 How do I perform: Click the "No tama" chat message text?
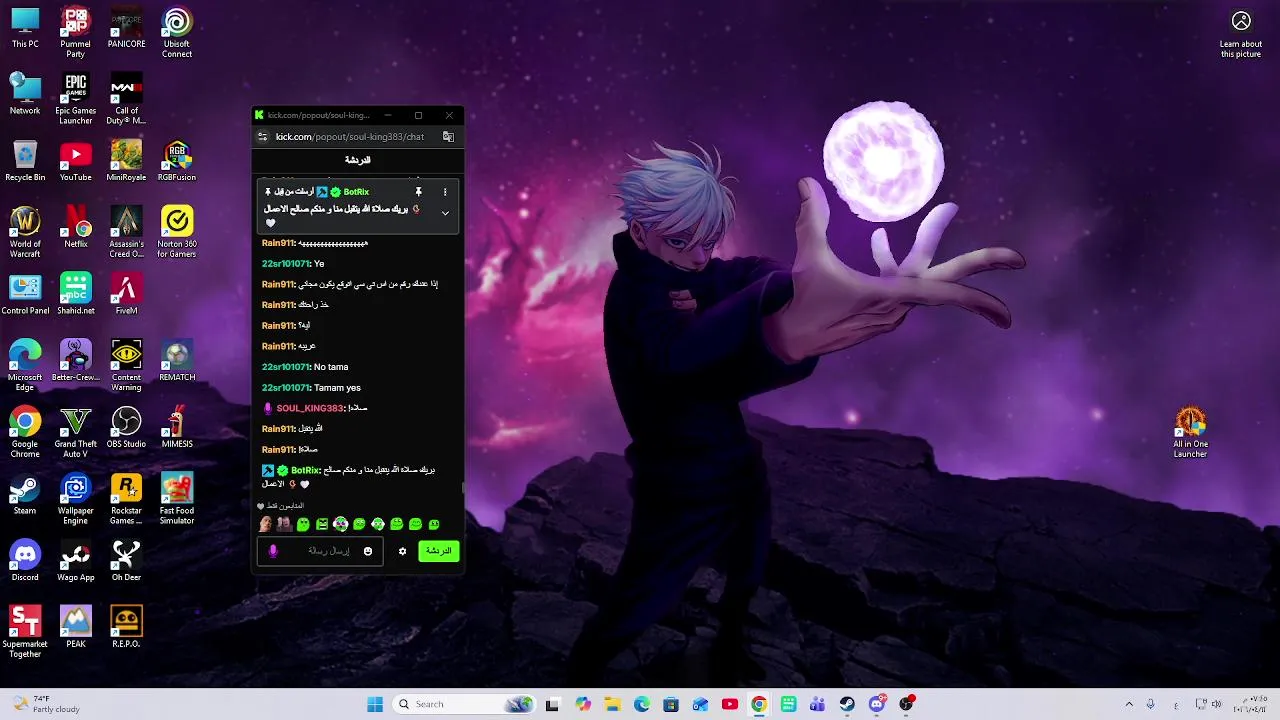point(331,367)
